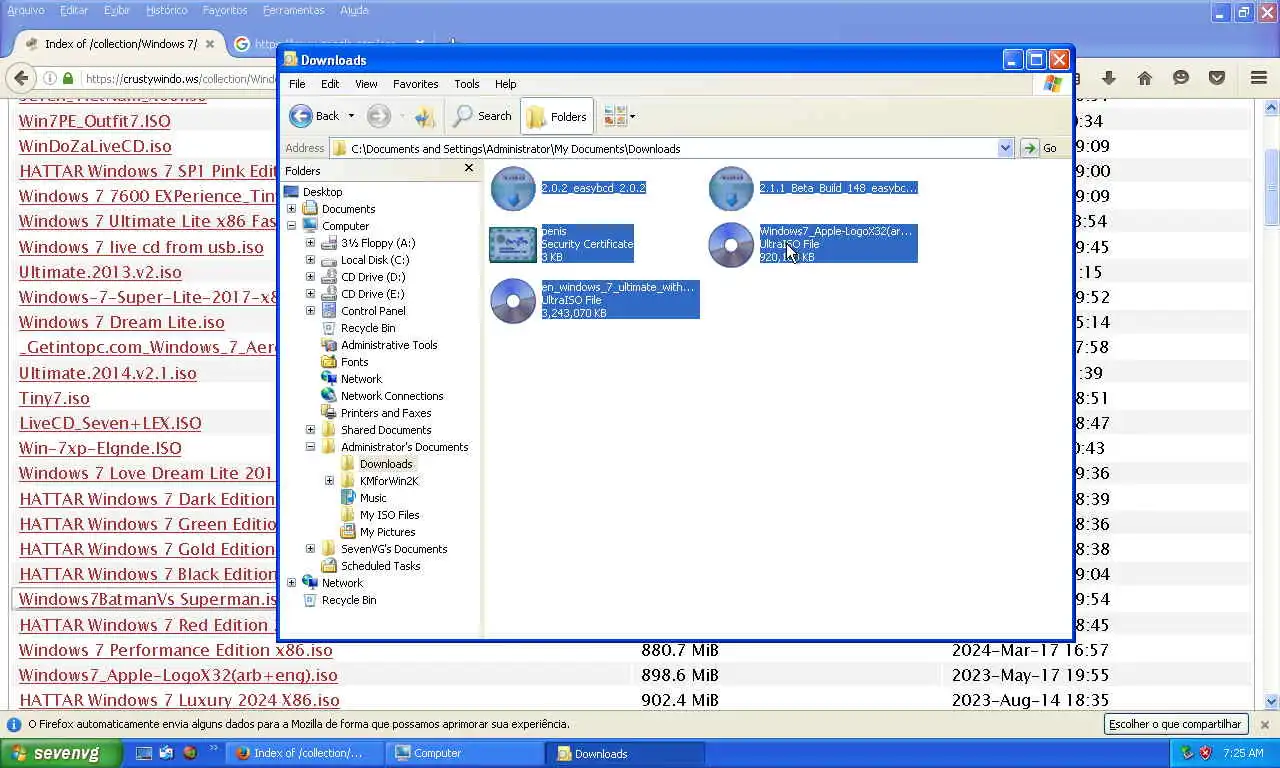The height and width of the screenshot is (768, 1280).
Task: Open the Edit menu in Downloads window
Action: pos(330,84)
